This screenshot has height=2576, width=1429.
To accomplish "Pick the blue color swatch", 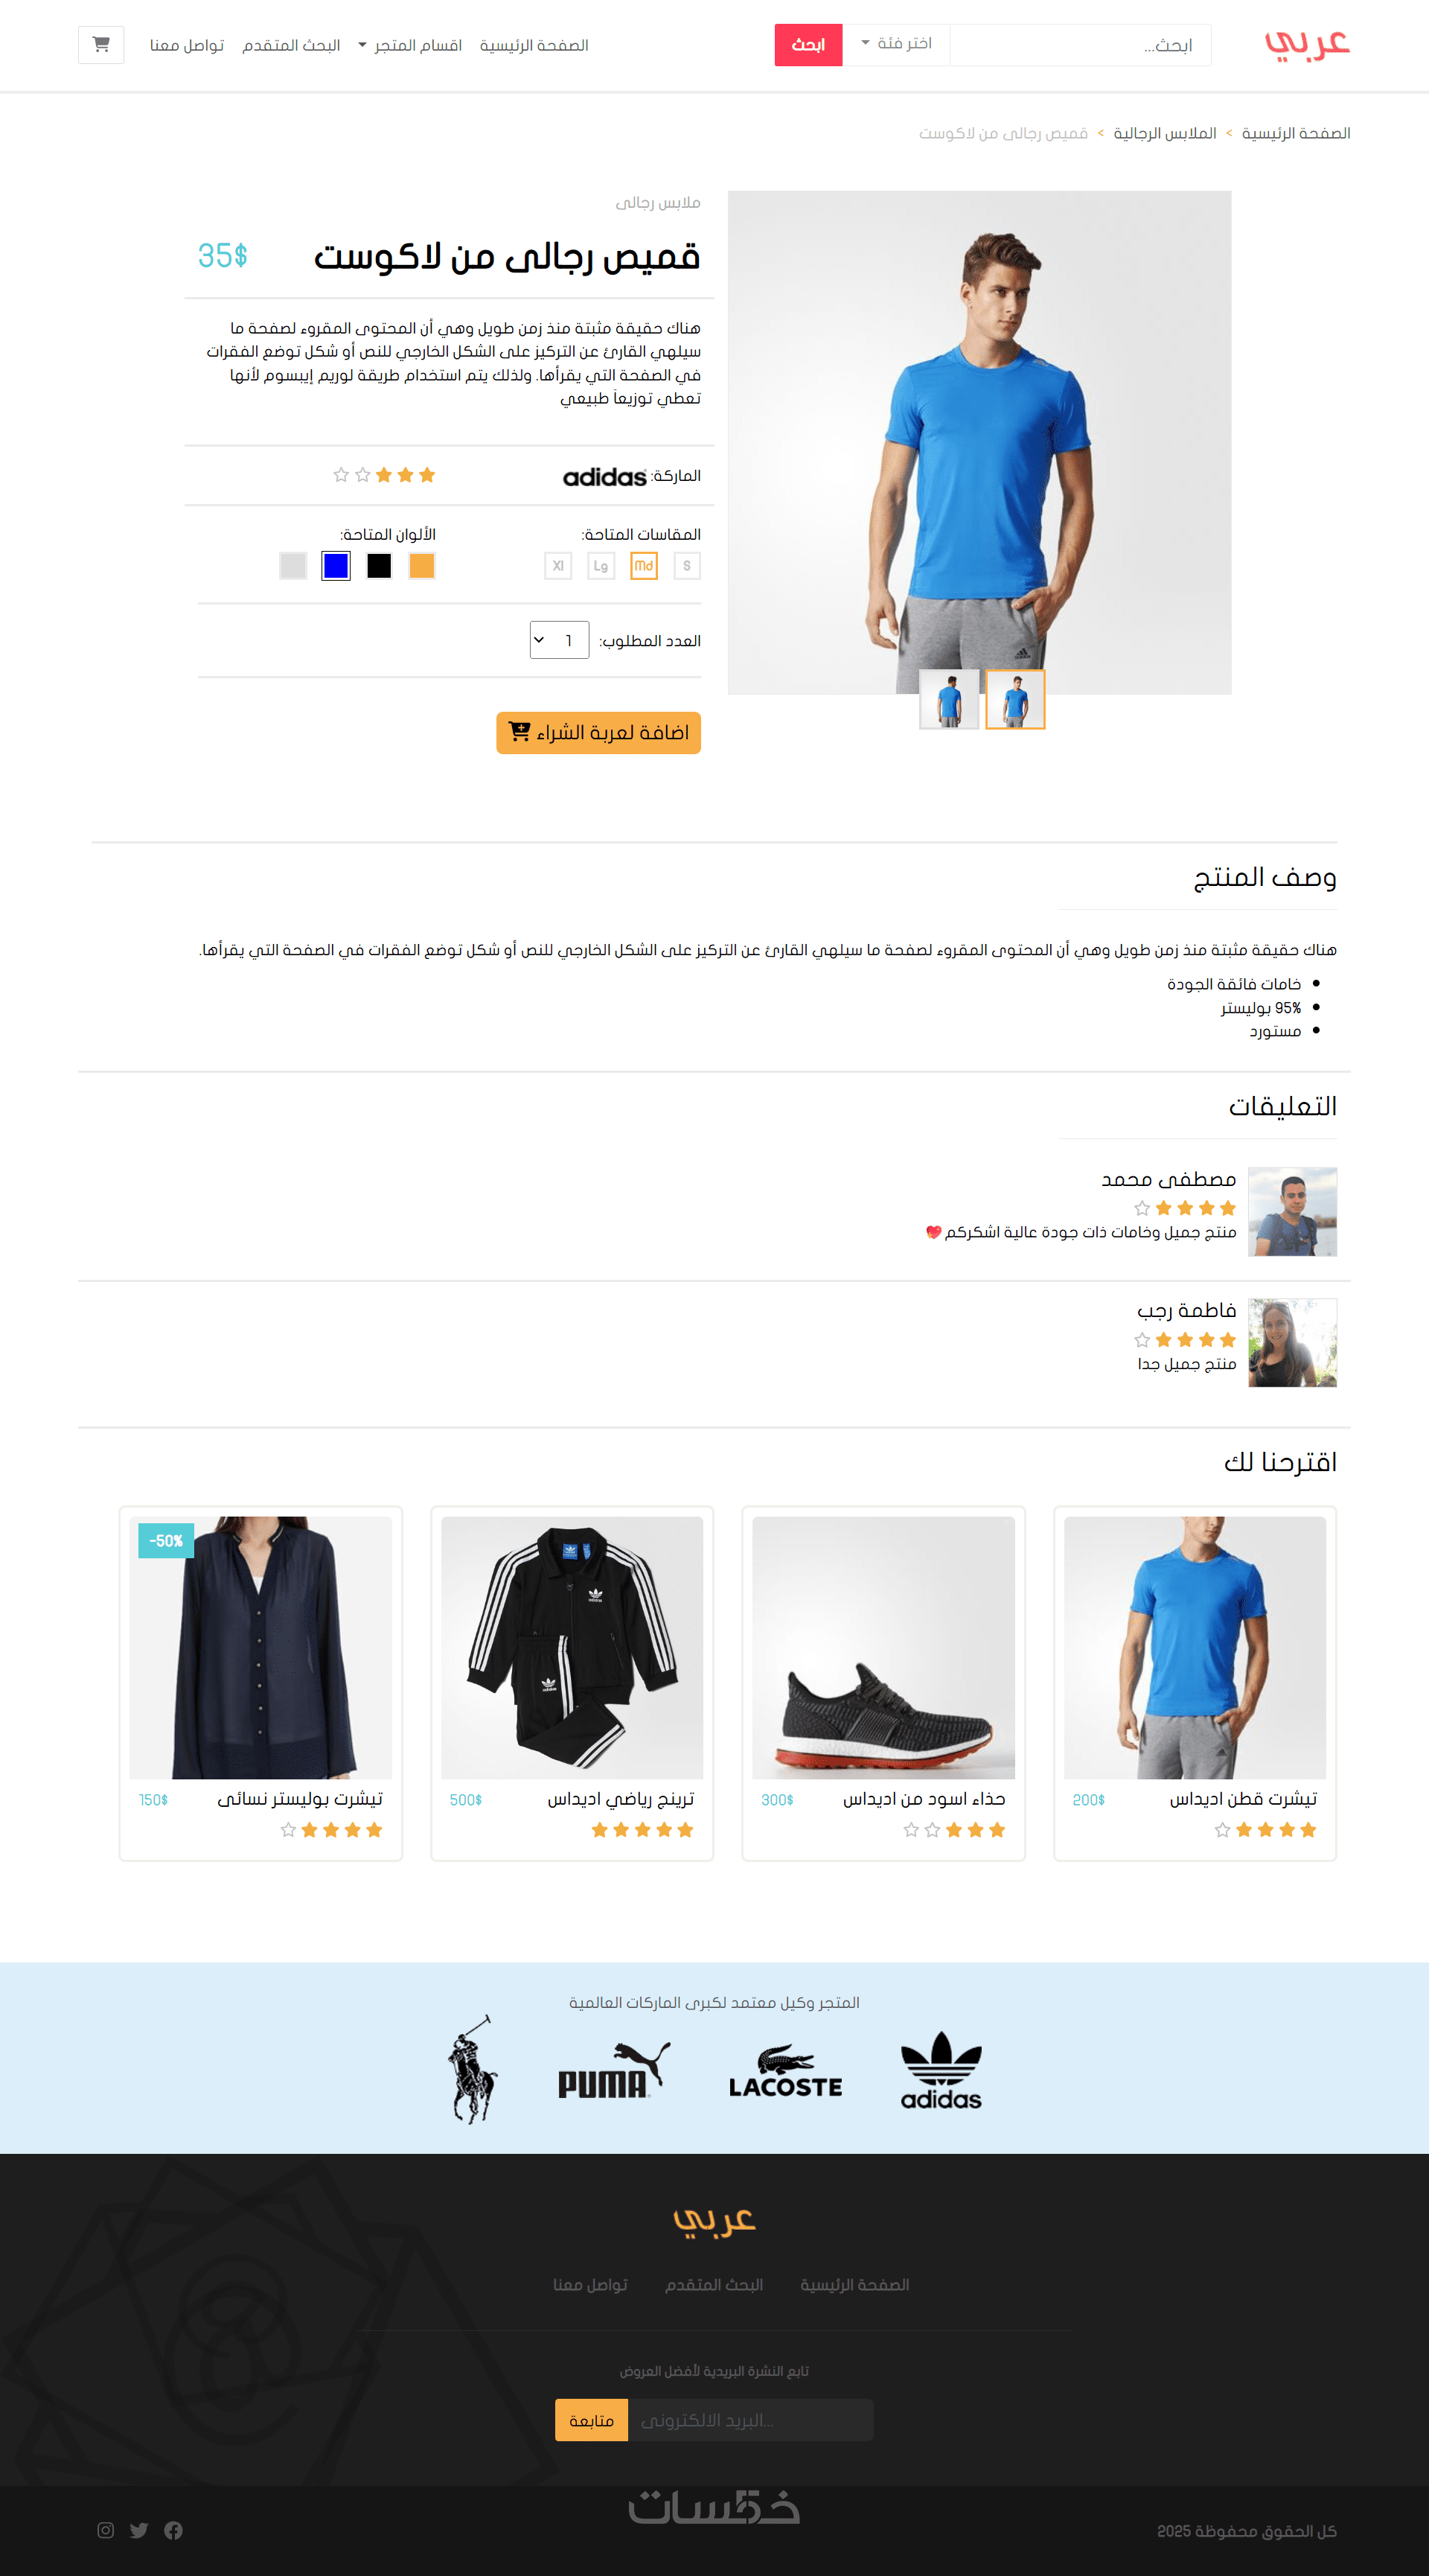I will point(336,566).
